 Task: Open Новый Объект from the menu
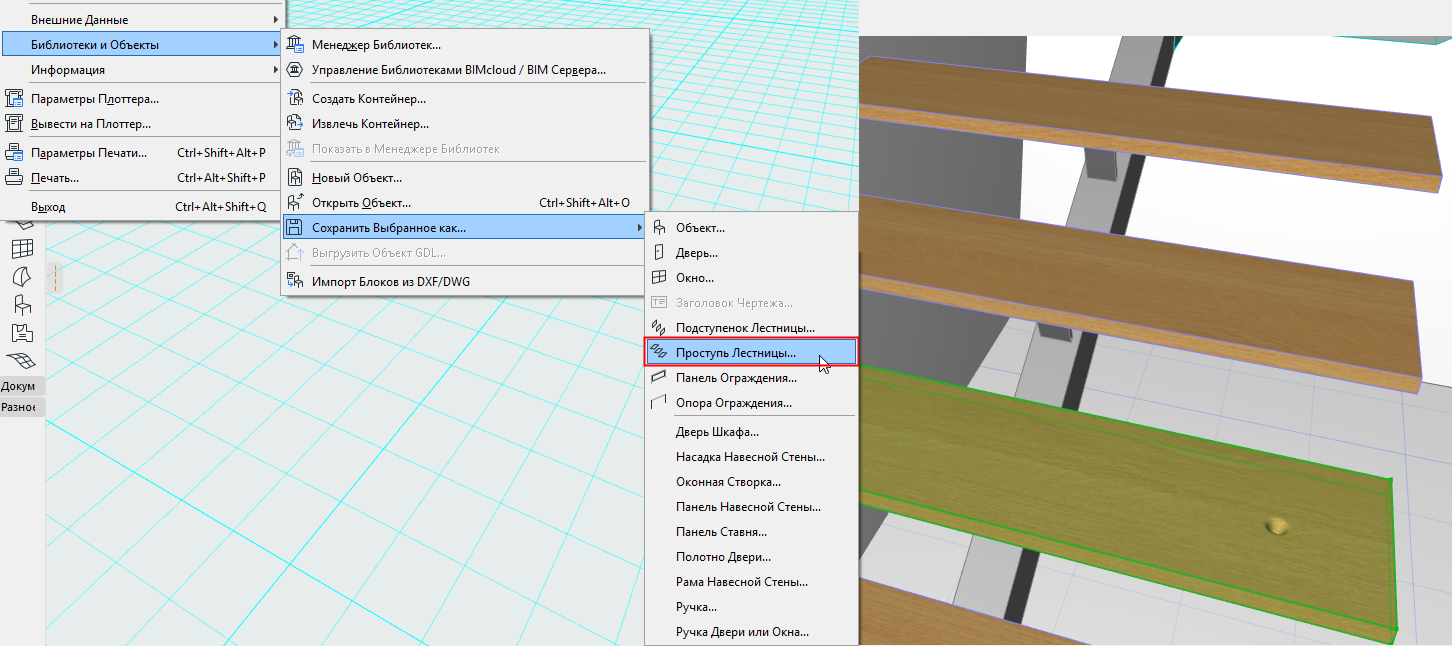[x=356, y=178]
